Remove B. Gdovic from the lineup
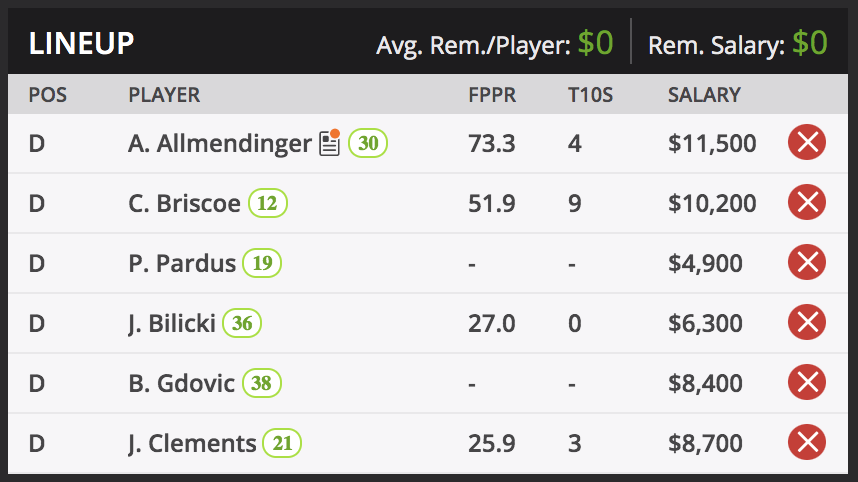The width and height of the screenshot is (858, 482). click(x=807, y=383)
